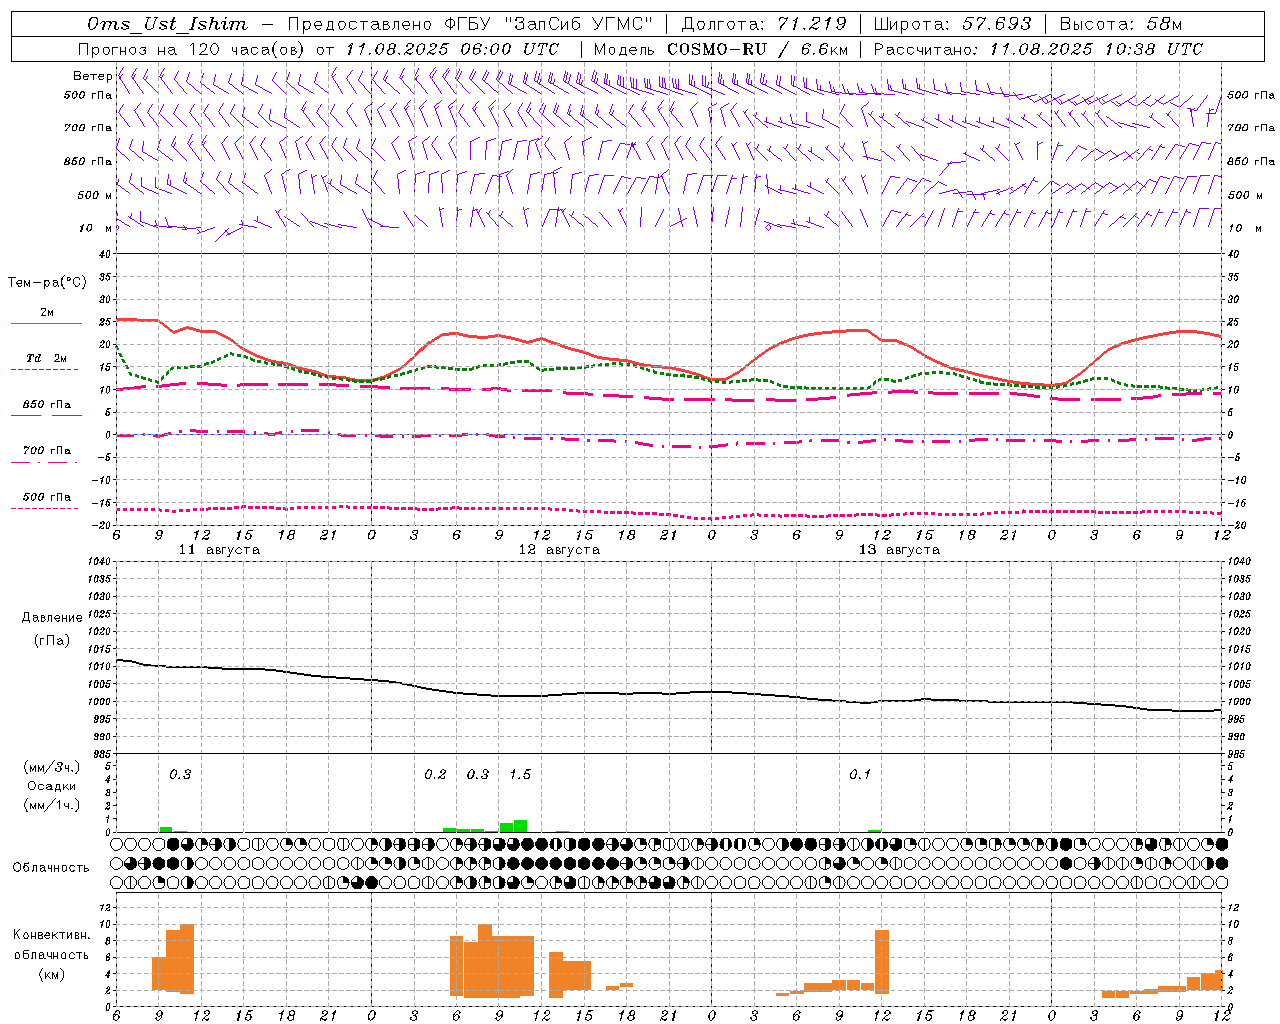Click the red 2м temperature legend line
The width and height of the screenshot is (1280, 1024).
[46, 323]
